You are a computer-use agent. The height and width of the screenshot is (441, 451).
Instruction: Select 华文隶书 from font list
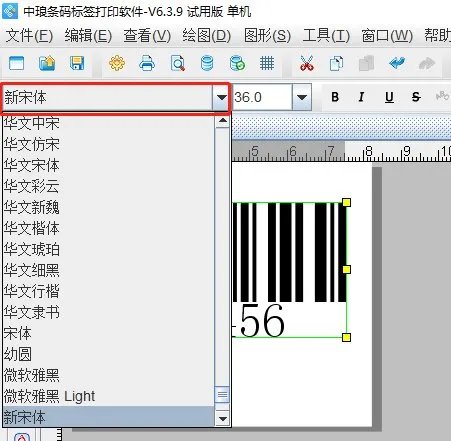[x=108, y=312]
